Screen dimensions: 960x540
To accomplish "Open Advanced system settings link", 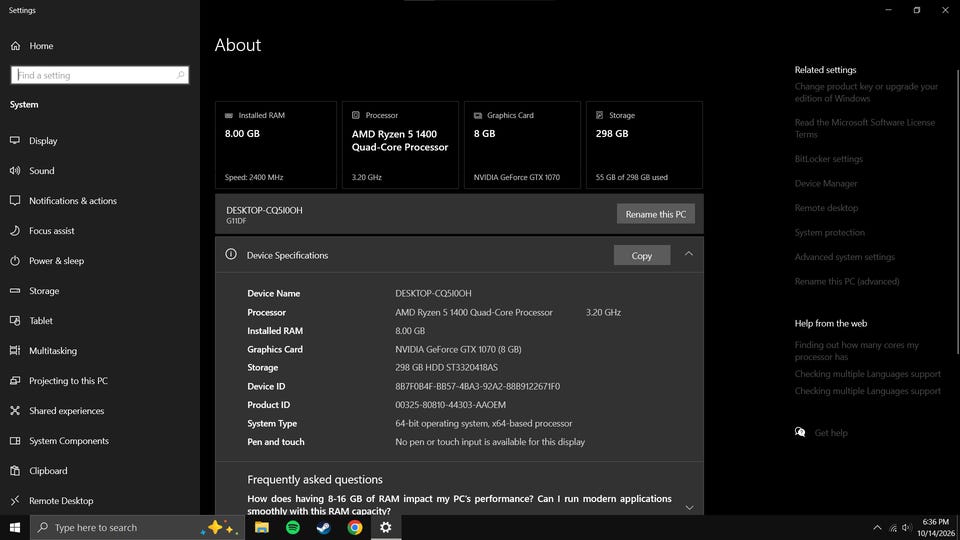I will pos(844,257).
